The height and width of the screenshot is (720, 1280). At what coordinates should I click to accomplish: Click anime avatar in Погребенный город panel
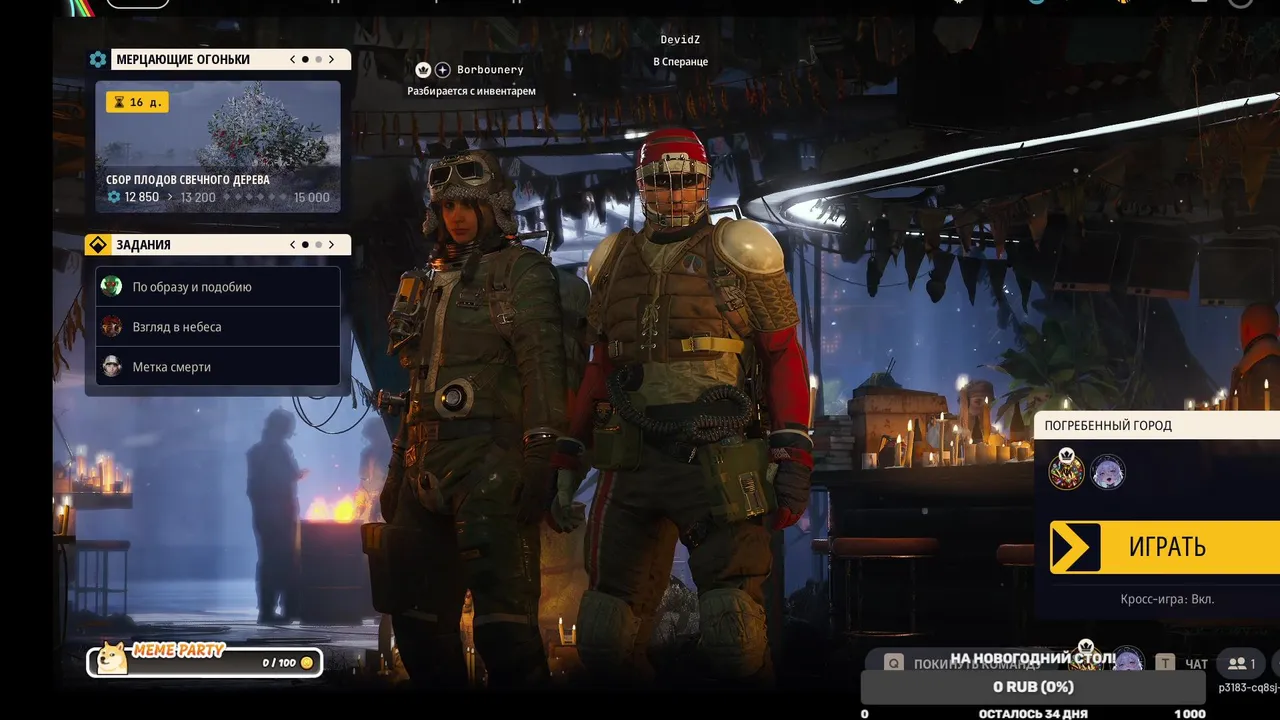(1108, 472)
